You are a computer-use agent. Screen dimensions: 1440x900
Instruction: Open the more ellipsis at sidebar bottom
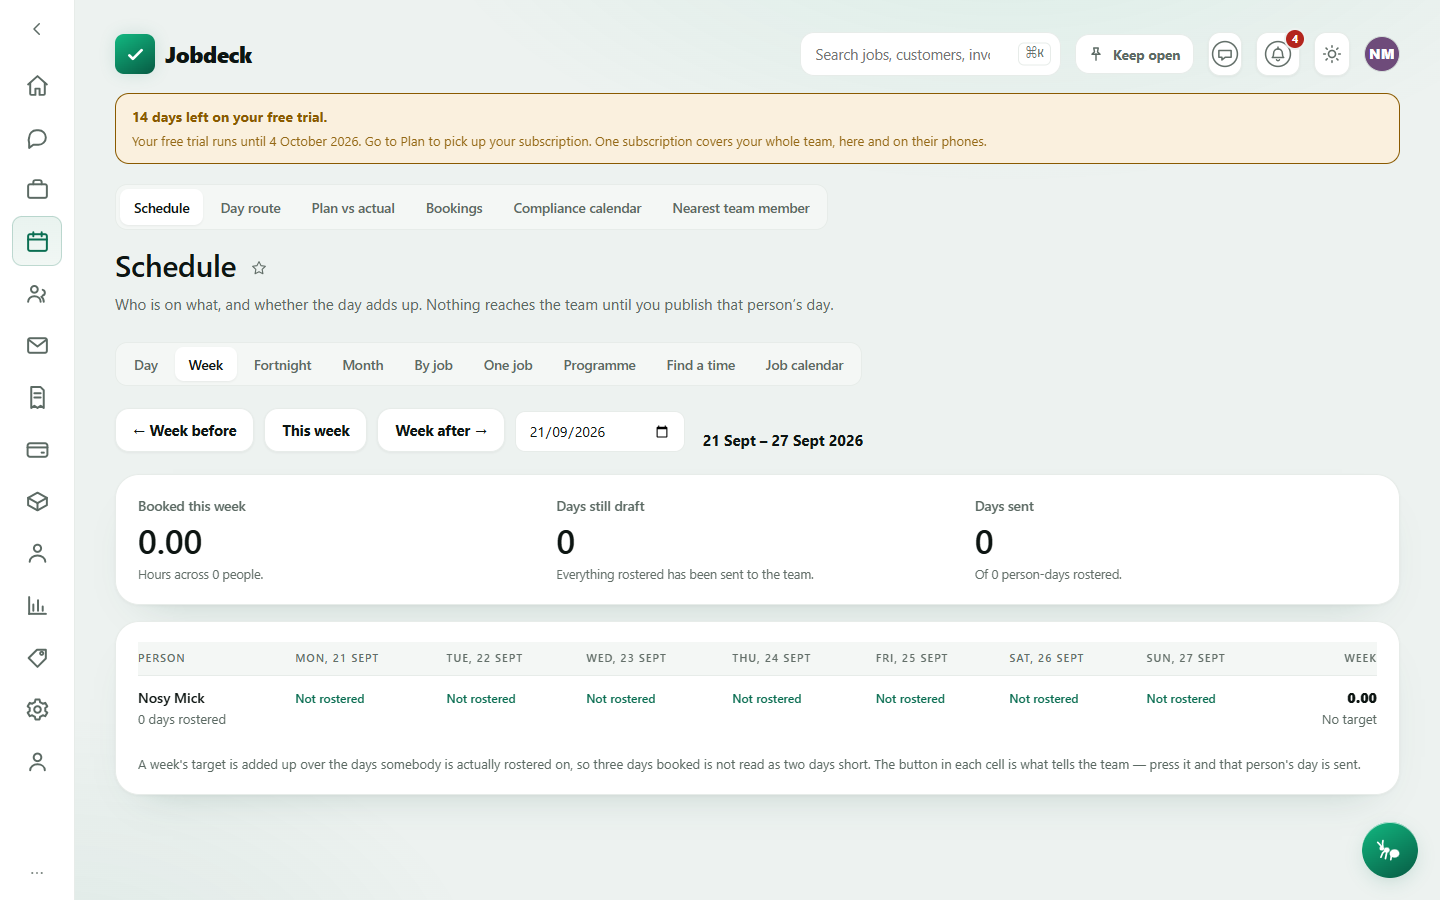coord(37,873)
